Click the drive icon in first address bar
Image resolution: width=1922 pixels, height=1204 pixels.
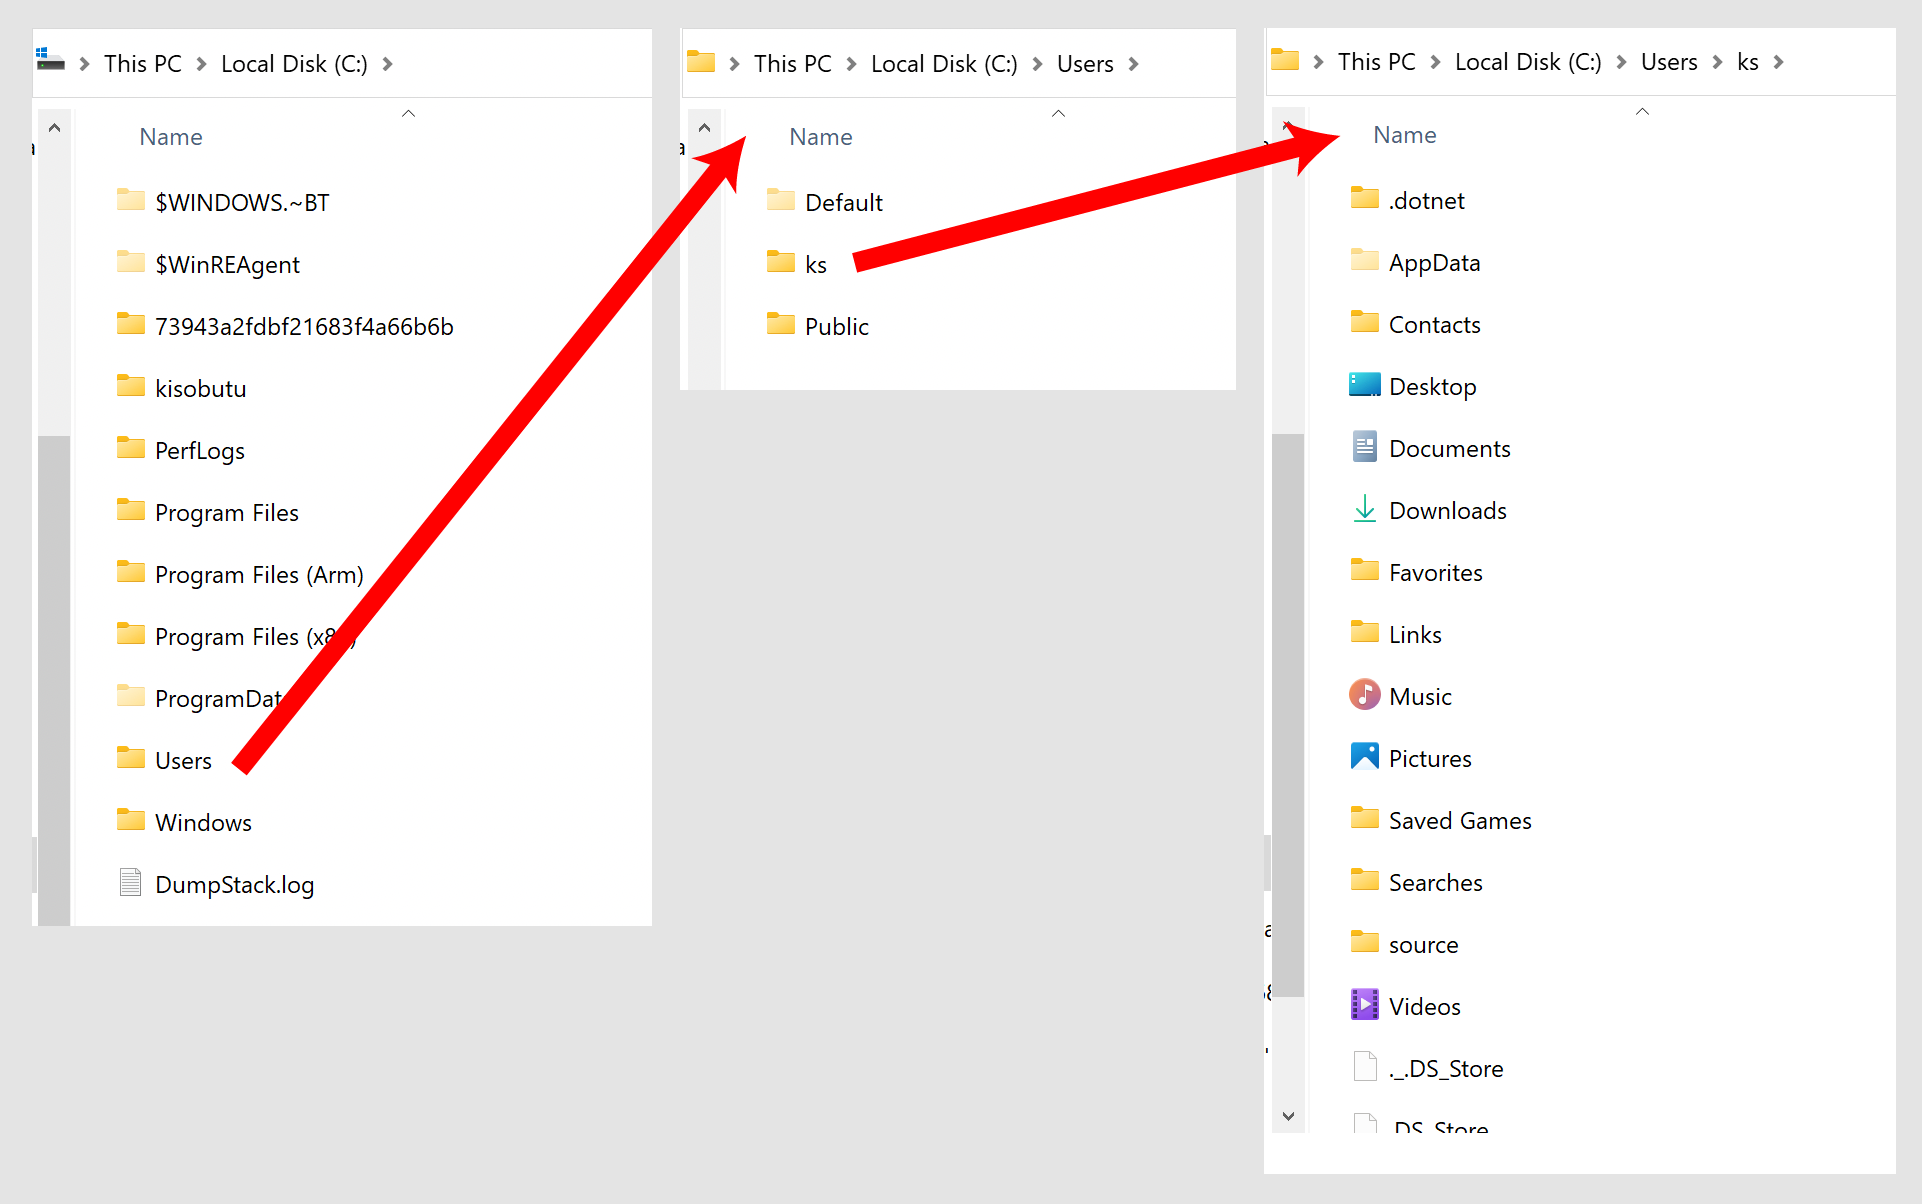(x=50, y=61)
